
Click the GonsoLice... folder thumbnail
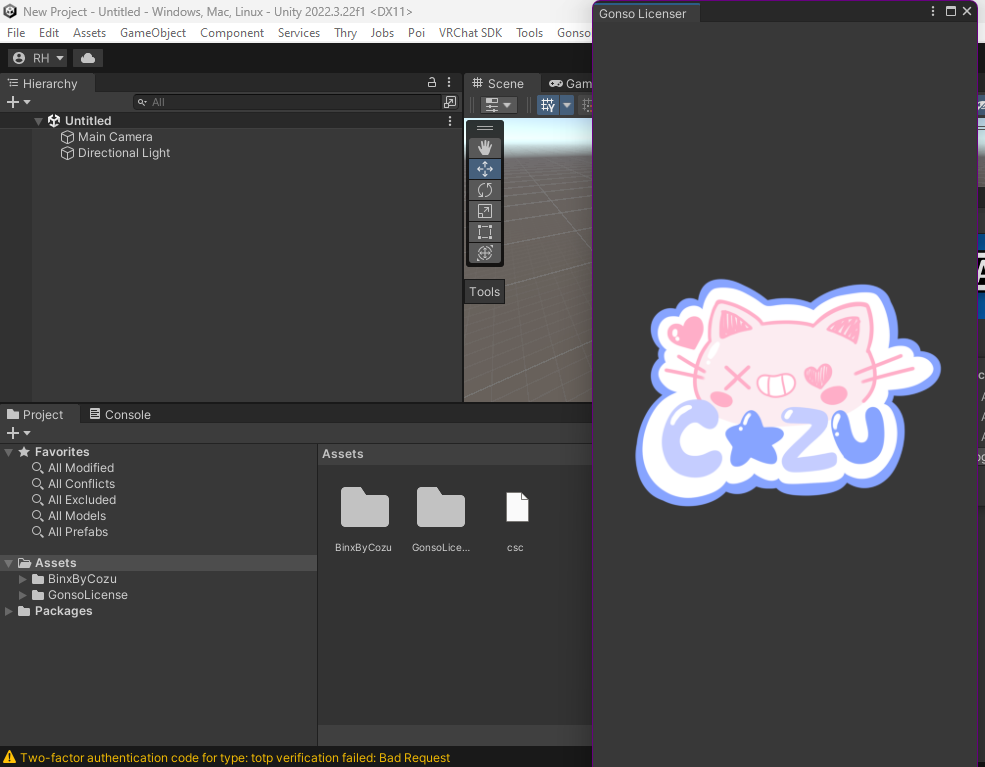tap(440, 508)
